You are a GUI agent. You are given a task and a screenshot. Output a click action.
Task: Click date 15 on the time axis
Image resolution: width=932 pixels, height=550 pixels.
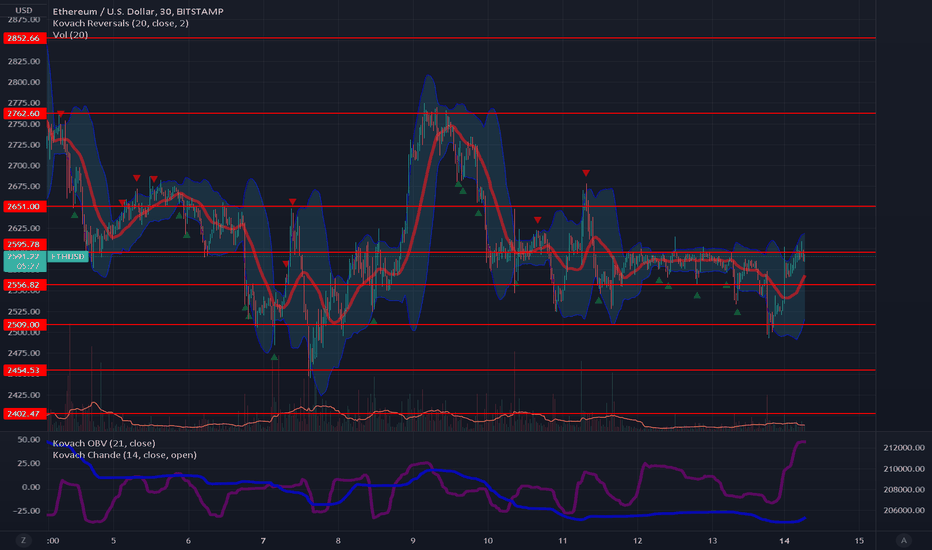tap(859, 540)
